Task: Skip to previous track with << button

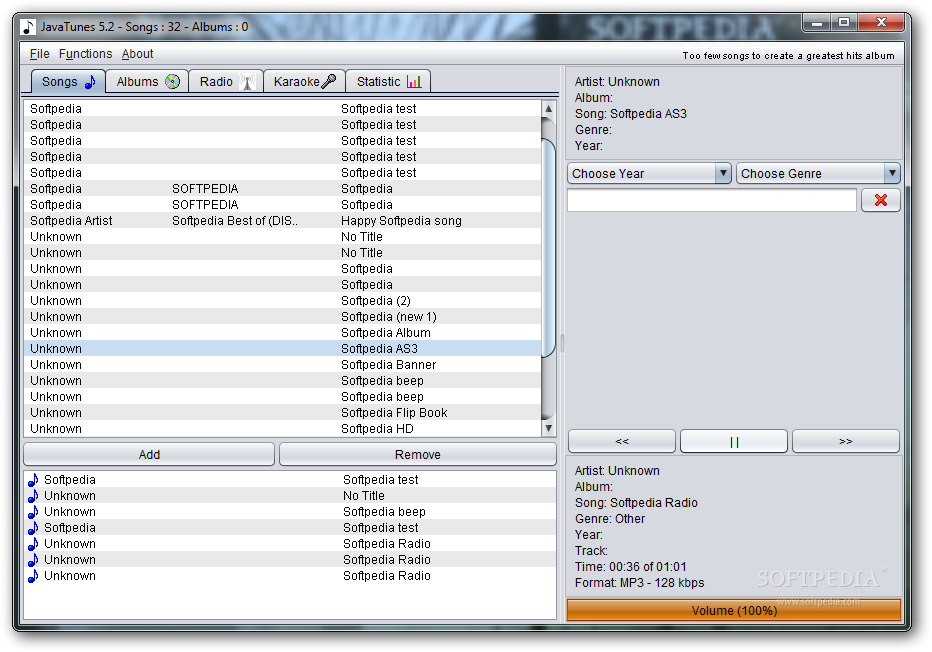Action: [x=622, y=442]
